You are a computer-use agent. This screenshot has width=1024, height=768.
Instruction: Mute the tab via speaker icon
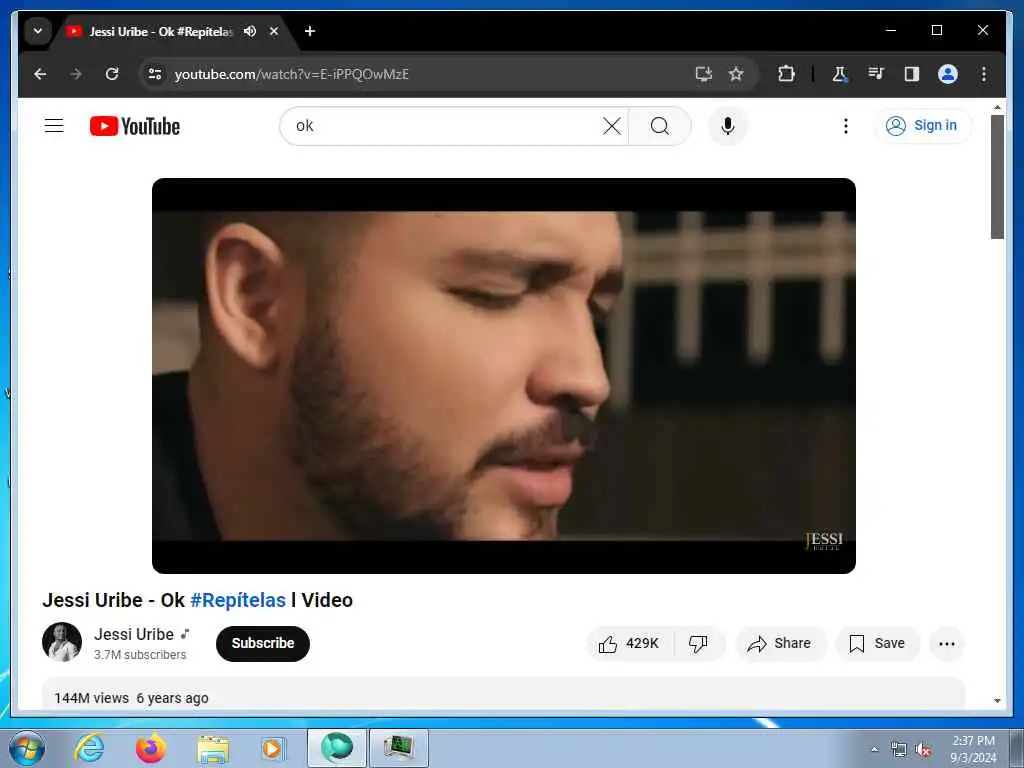tap(250, 31)
